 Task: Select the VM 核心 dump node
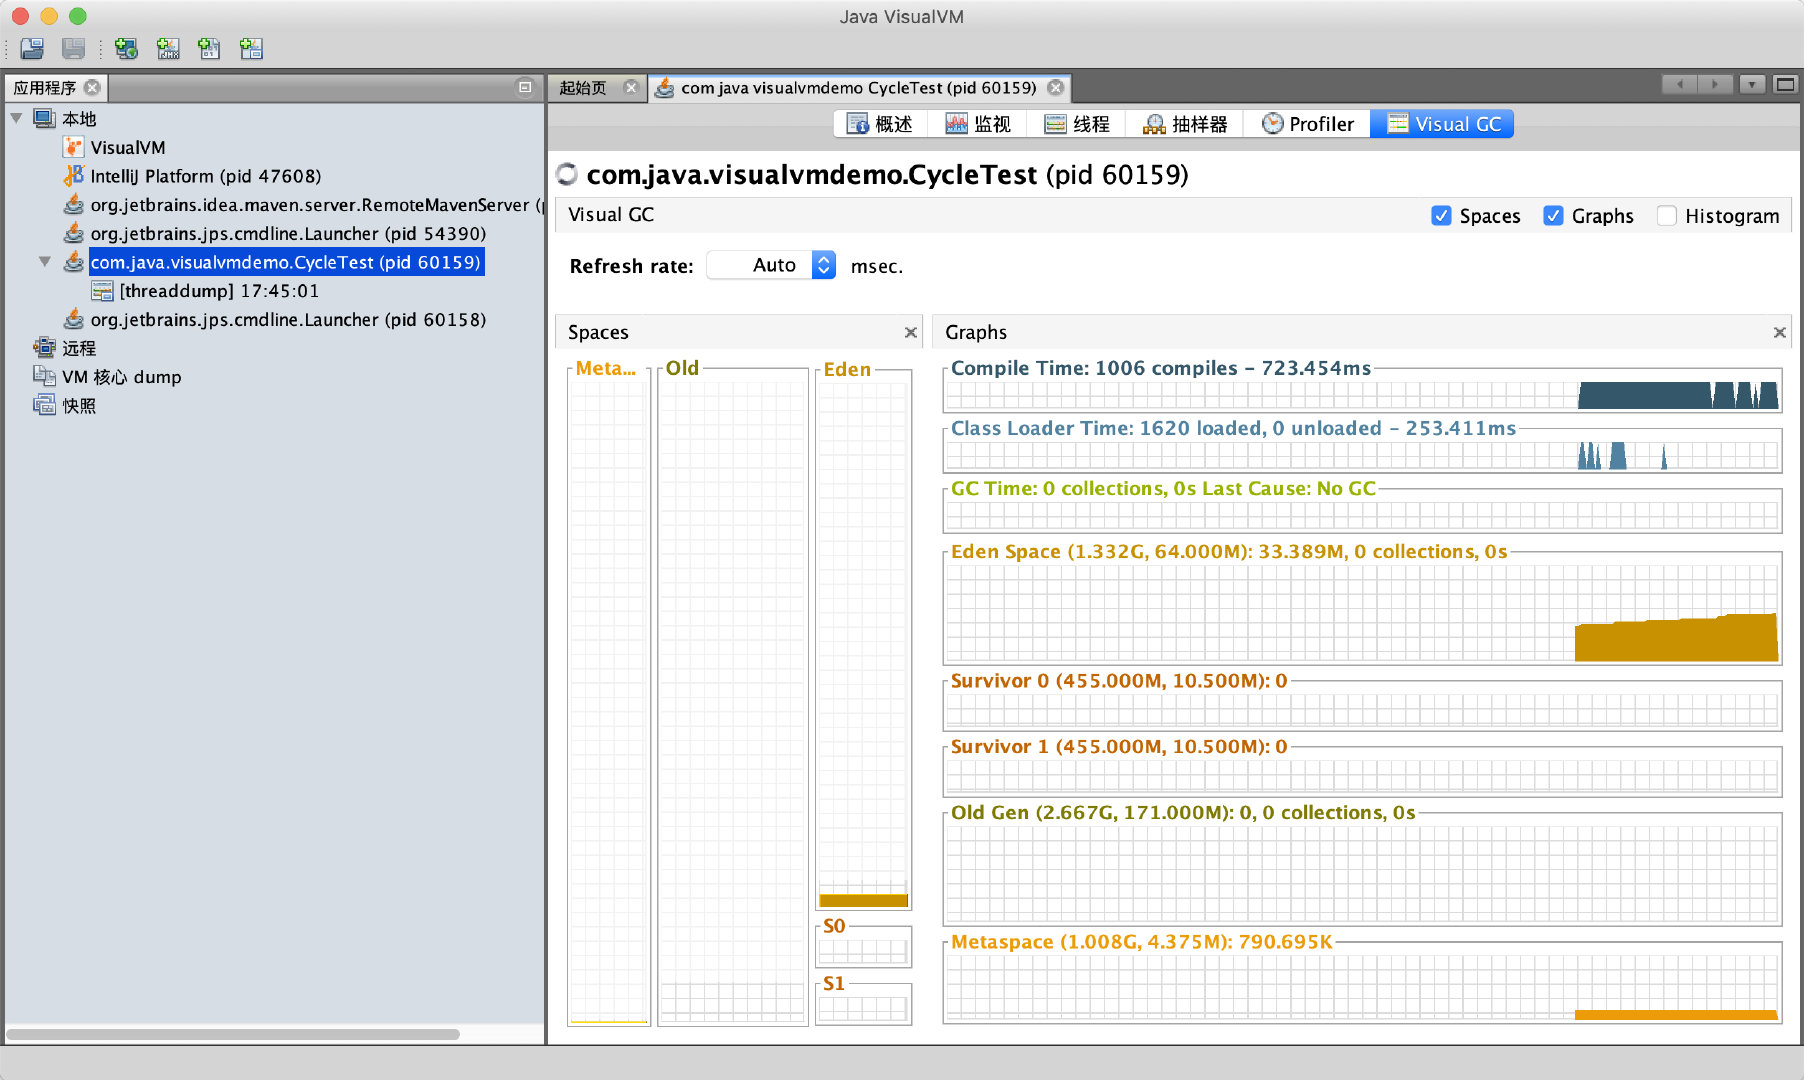coord(122,376)
